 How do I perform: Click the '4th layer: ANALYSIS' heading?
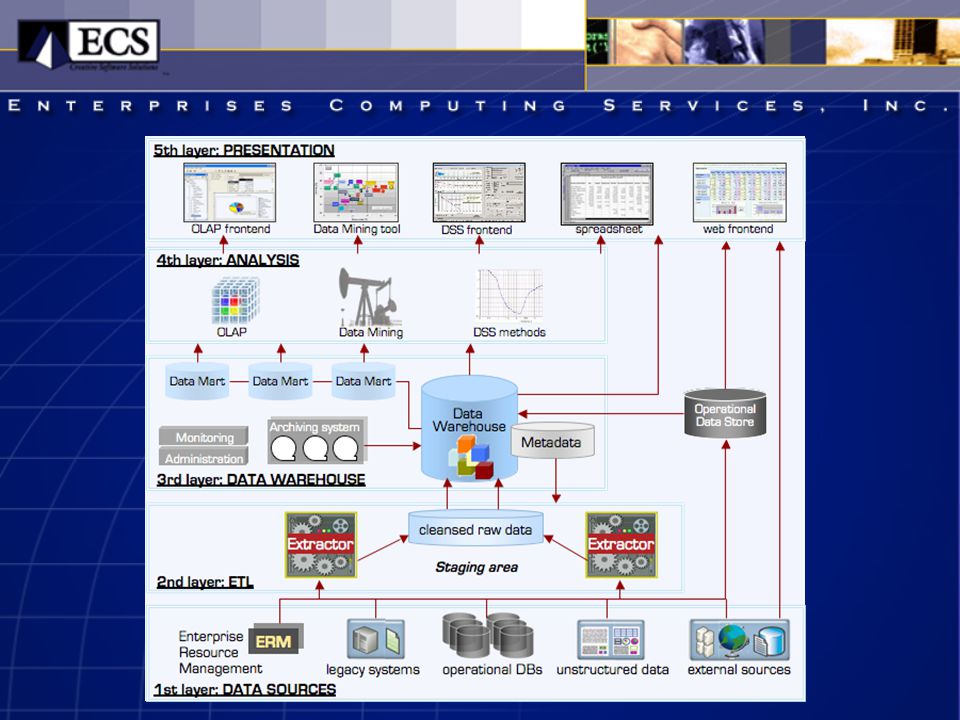(228, 260)
